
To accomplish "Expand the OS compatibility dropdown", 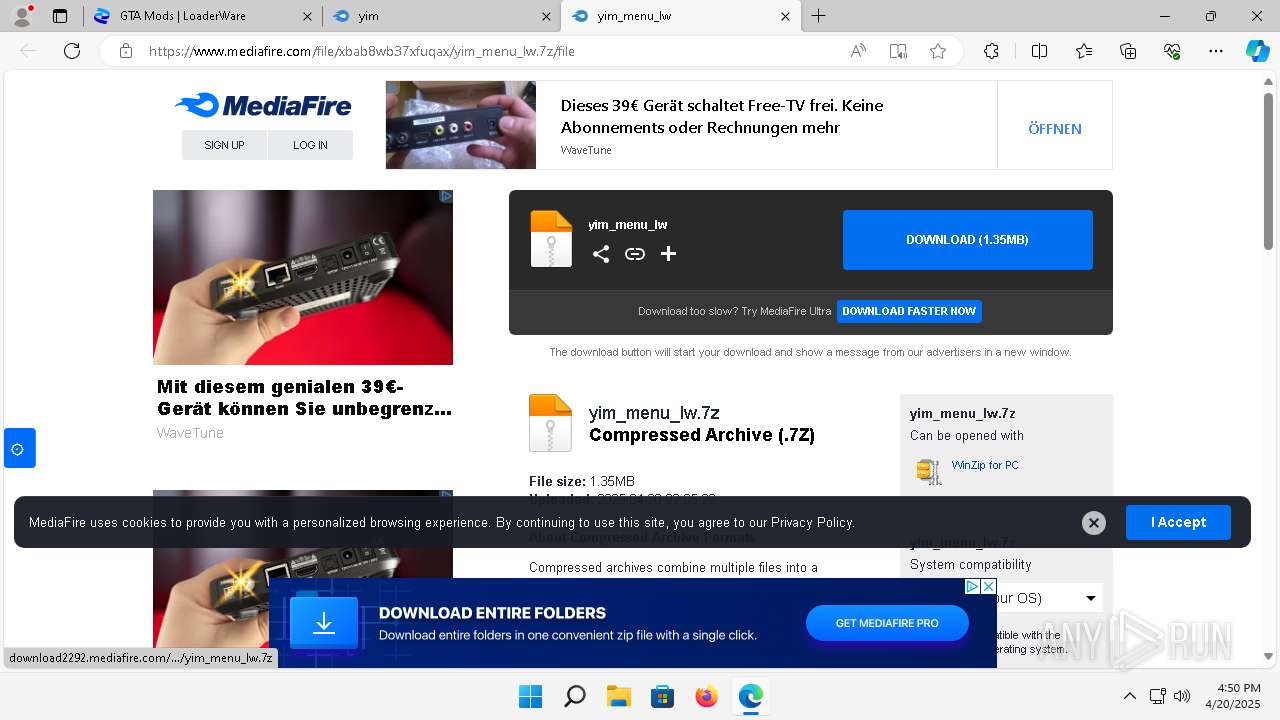I will coord(1091,598).
